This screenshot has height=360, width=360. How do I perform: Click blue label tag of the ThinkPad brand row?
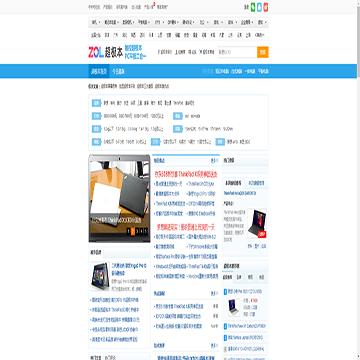click(x=96, y=103)
